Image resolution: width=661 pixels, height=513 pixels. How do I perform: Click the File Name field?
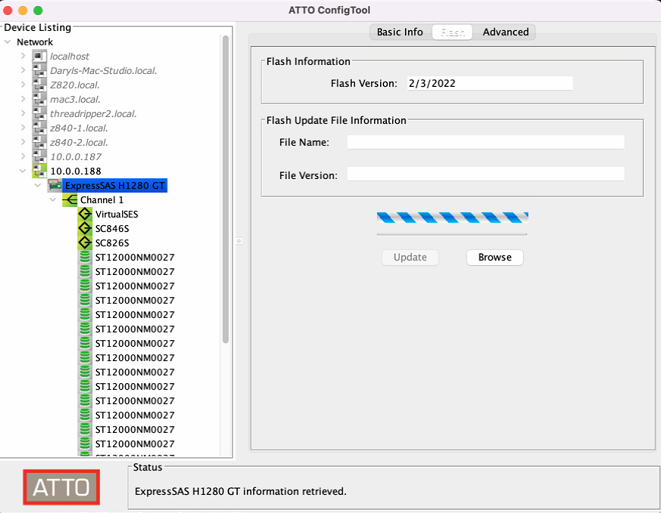[x=486, y=142]
